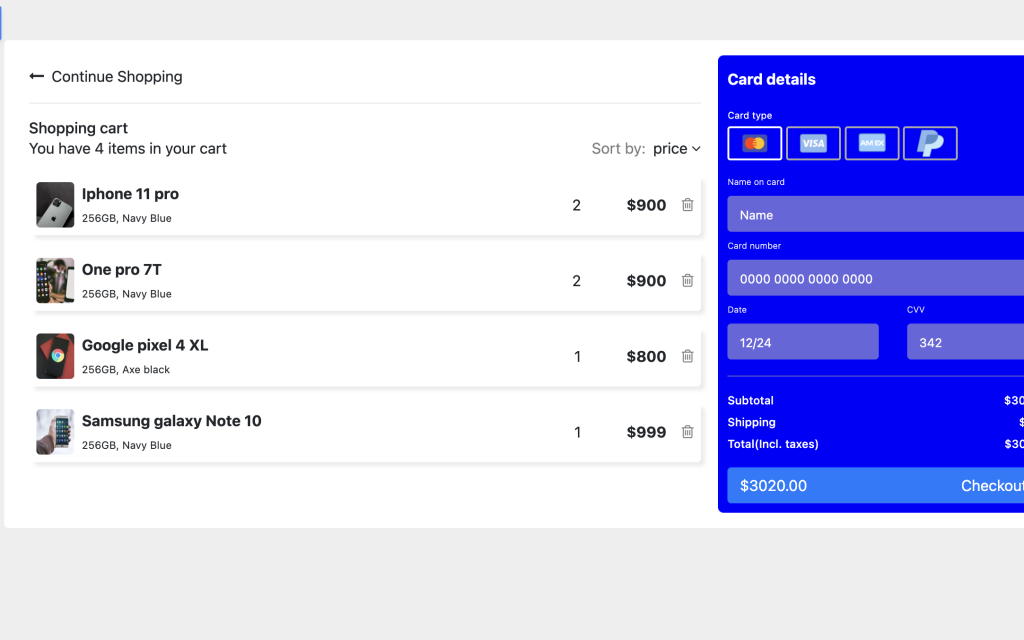Remove One pro 7T with trash icon

[x=687, y=280]
